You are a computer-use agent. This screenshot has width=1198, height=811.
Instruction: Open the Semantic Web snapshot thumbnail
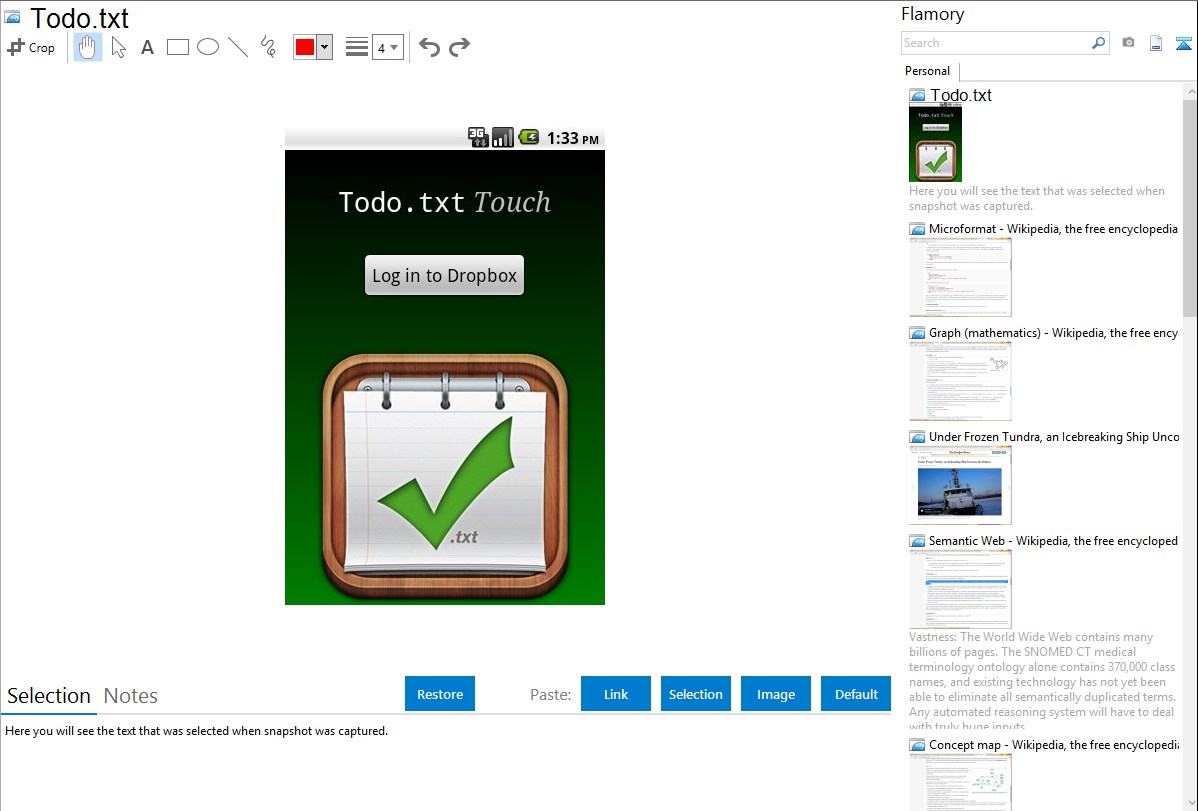coord(960,589)
